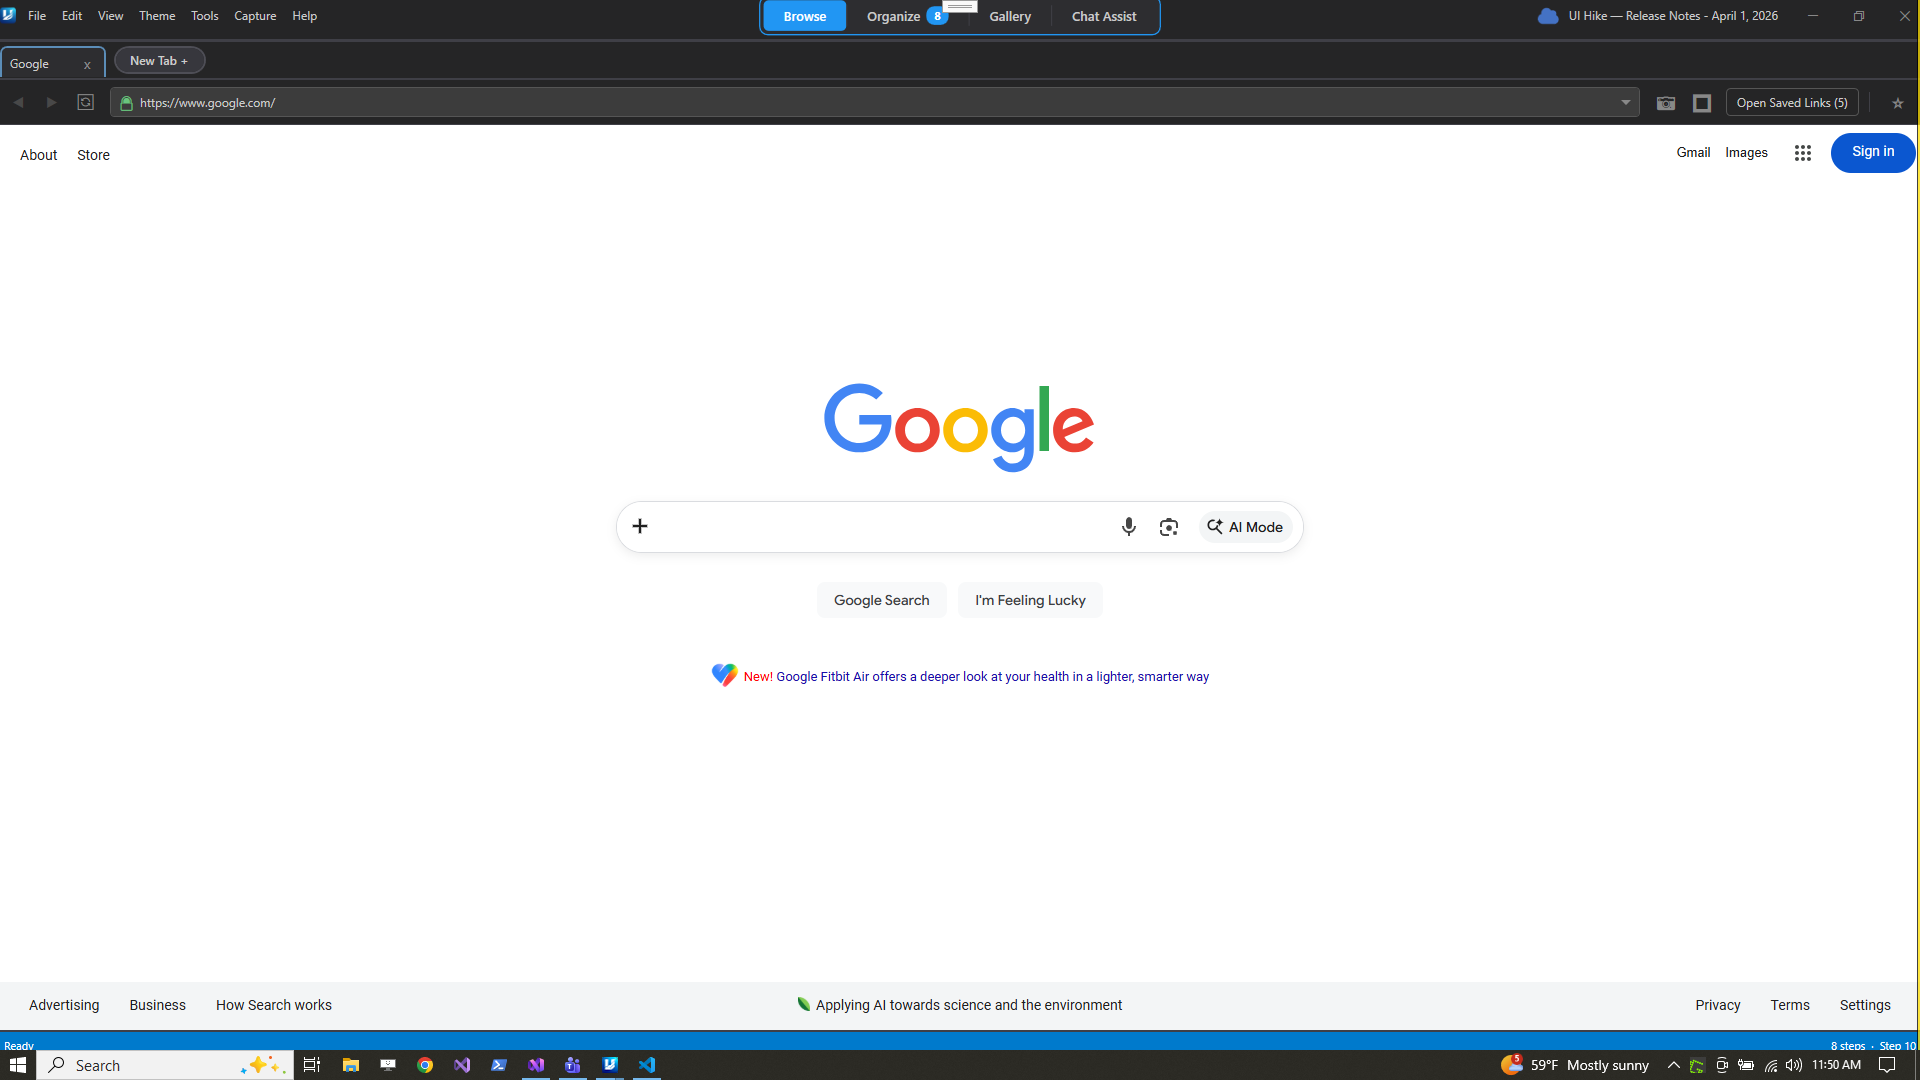Open the Google apps grid

[1802, 153]
